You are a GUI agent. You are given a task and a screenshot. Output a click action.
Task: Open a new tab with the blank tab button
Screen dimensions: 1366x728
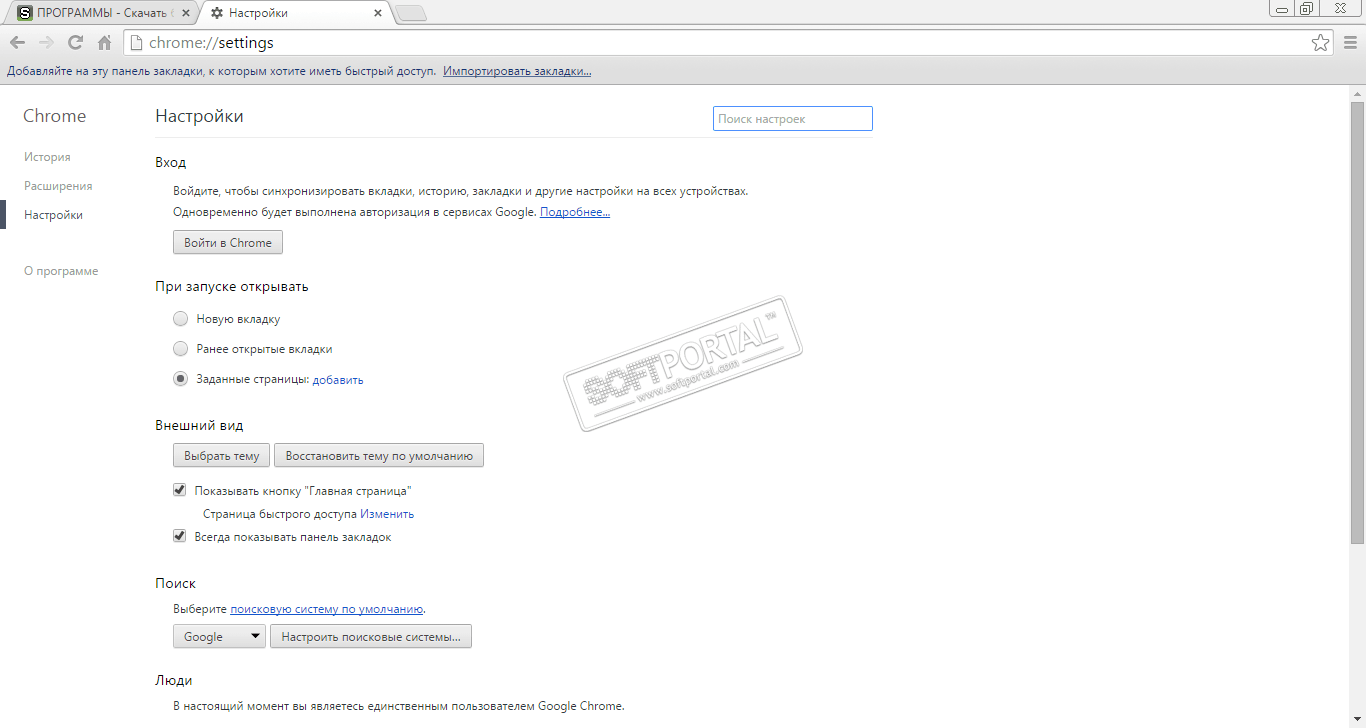point(411,13)
